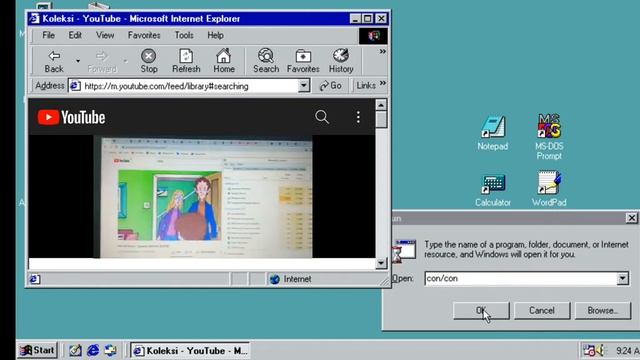This screenshot has width=640, height=360.
Task: Expand the Links bar chevron
Action: pyautogui.click(x=383, y=84)
